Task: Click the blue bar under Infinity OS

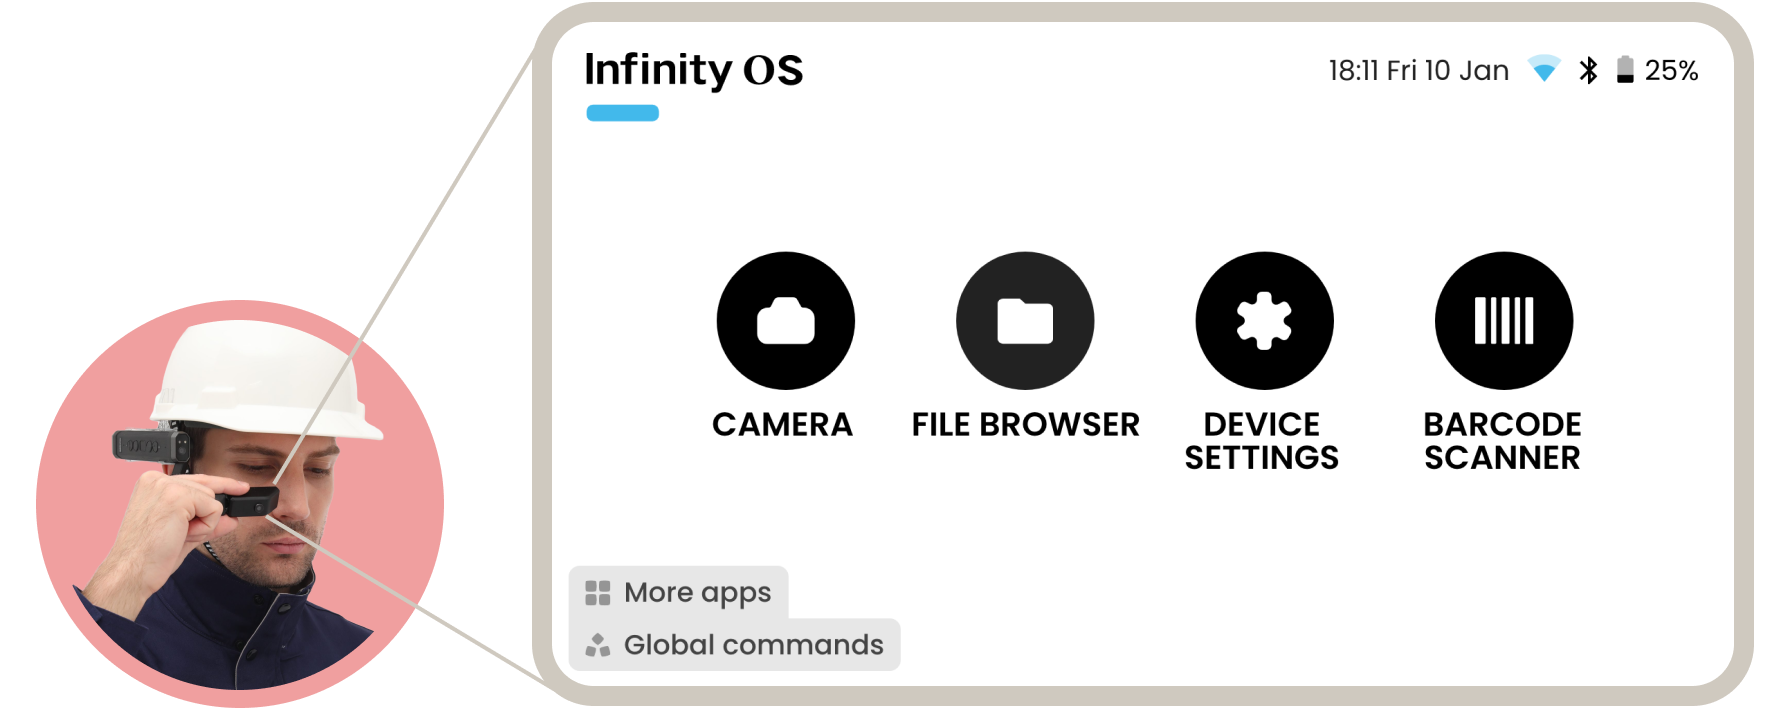Action: tap(622, 113)
